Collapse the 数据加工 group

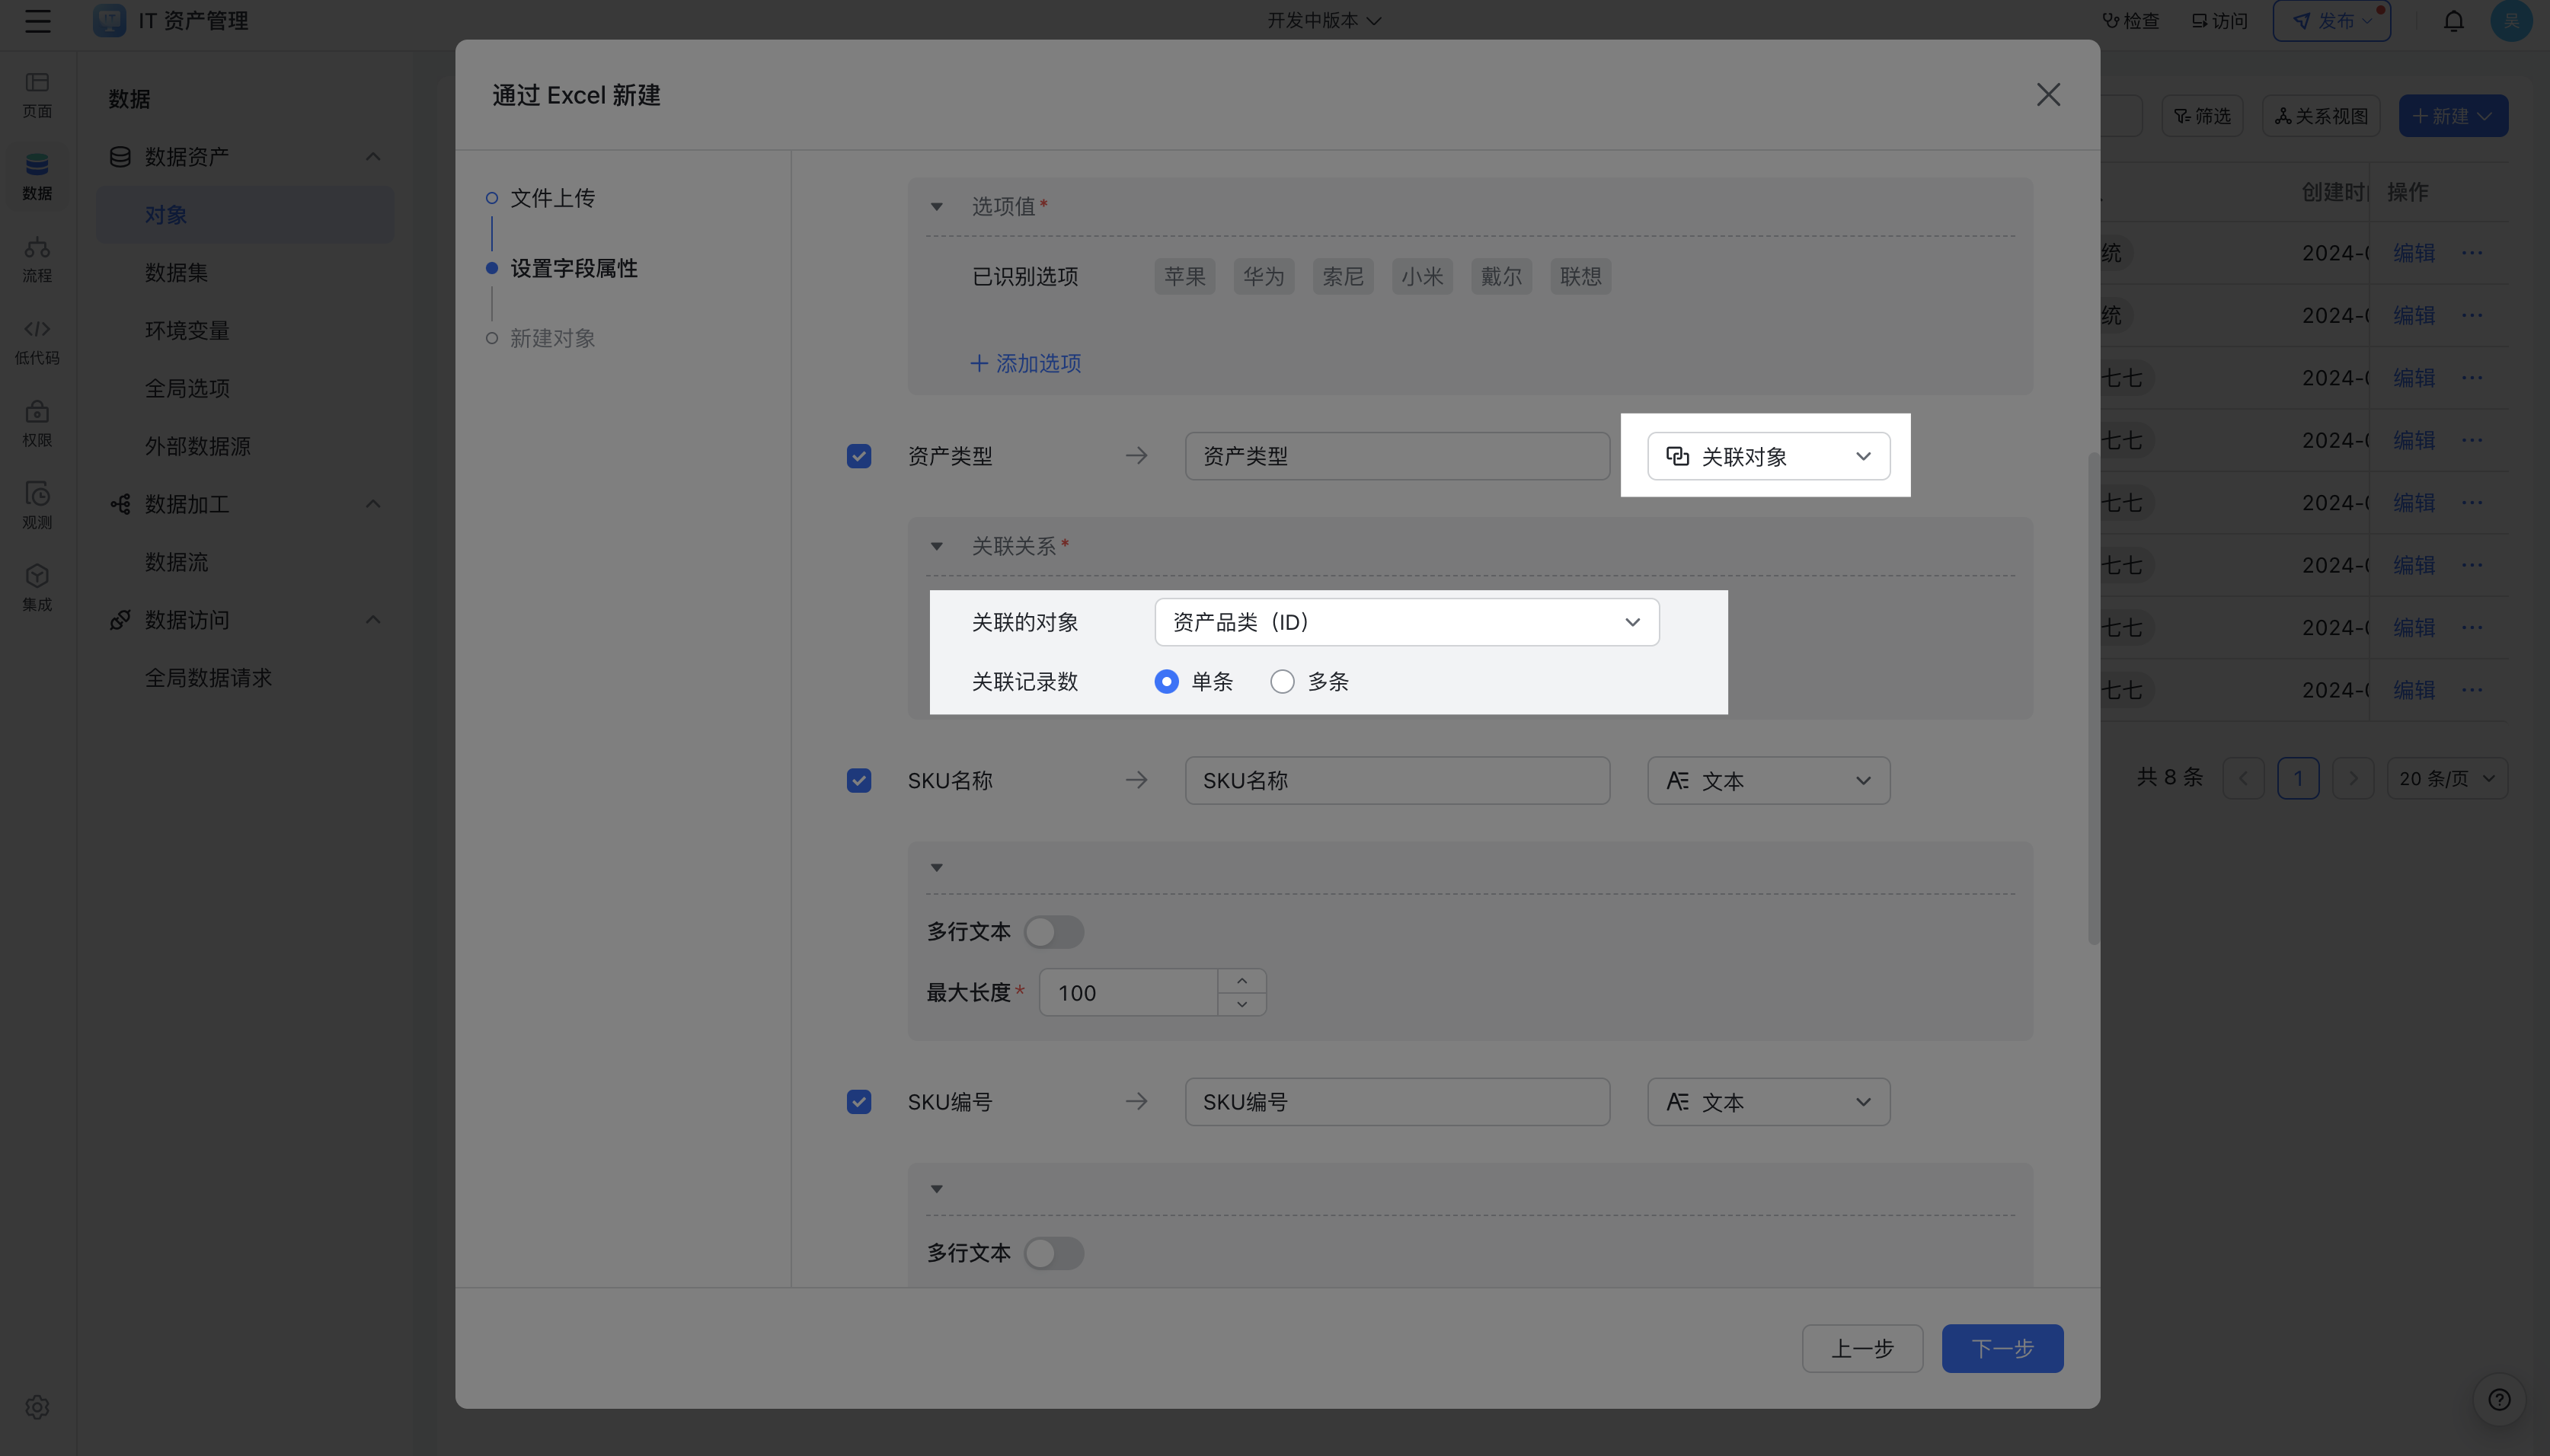tap(372, 503)
